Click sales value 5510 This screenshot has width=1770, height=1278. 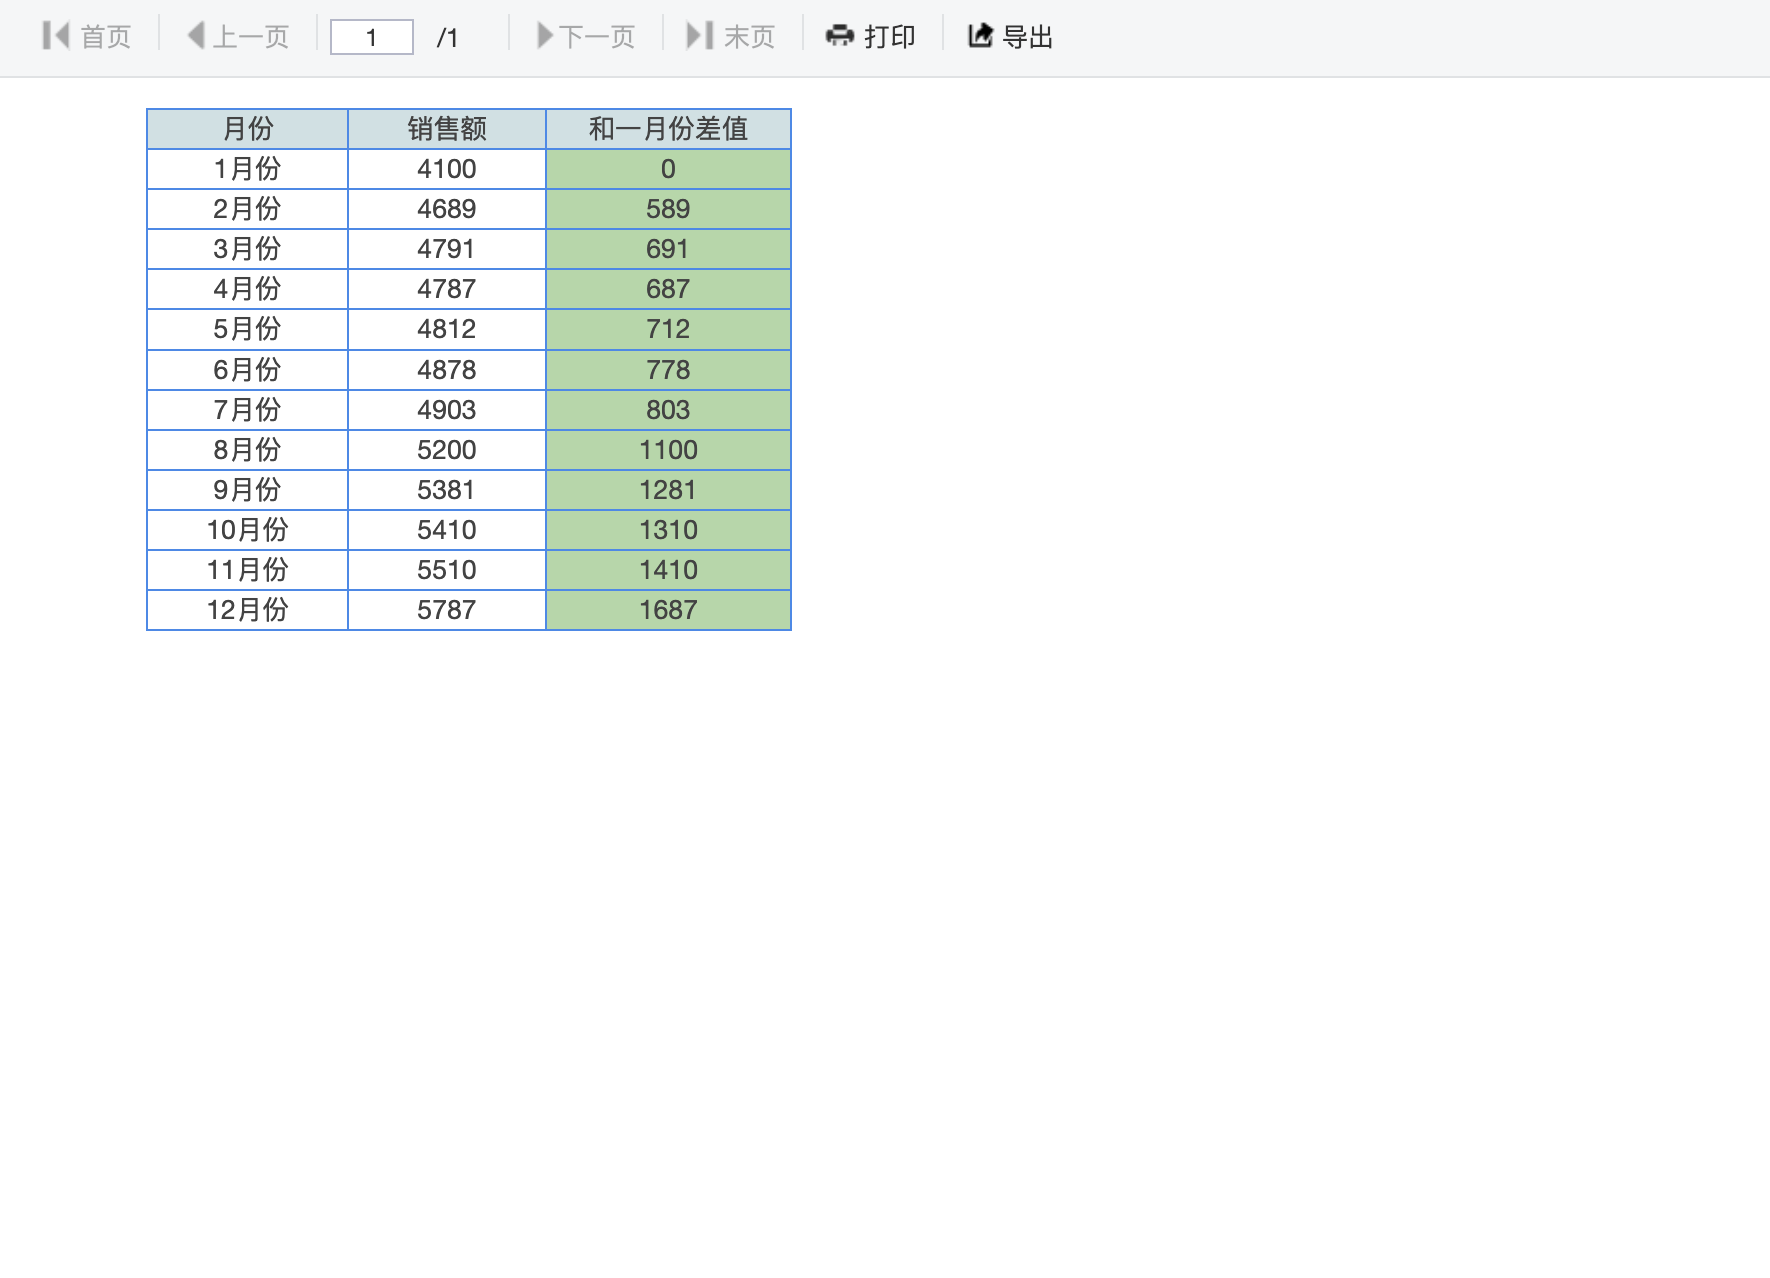(447, 570)
